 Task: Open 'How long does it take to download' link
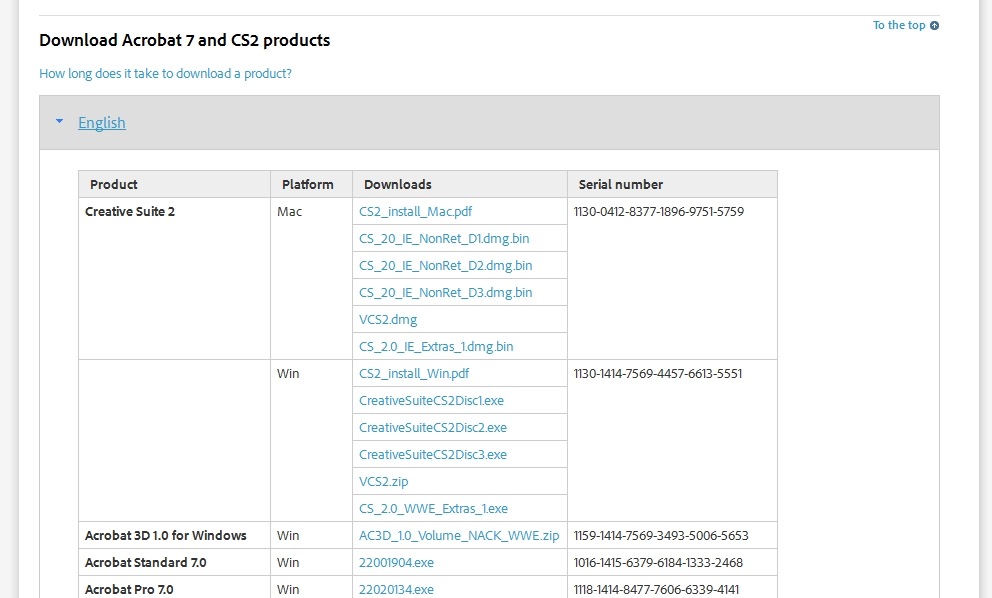pos(165,73)
